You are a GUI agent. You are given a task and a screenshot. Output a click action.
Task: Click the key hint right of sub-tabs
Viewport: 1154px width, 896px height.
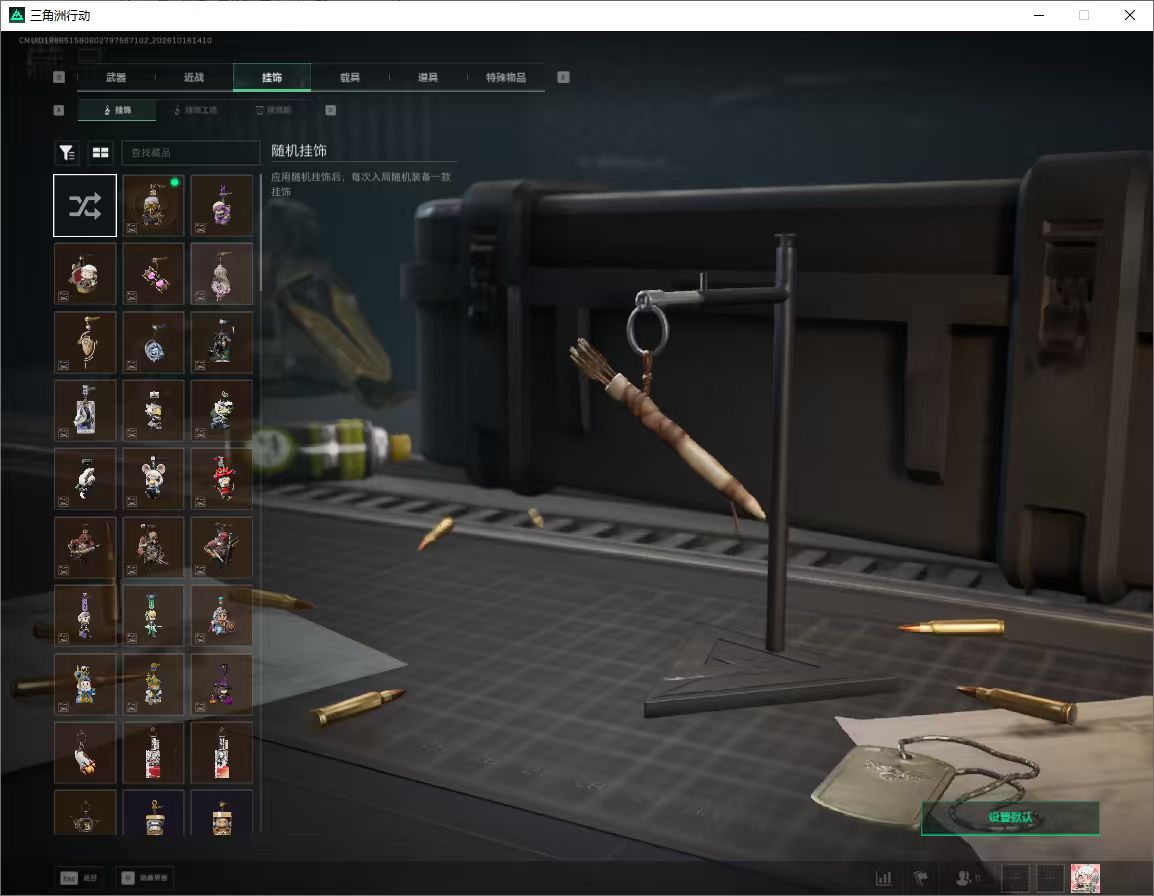[x=330, y=110]
